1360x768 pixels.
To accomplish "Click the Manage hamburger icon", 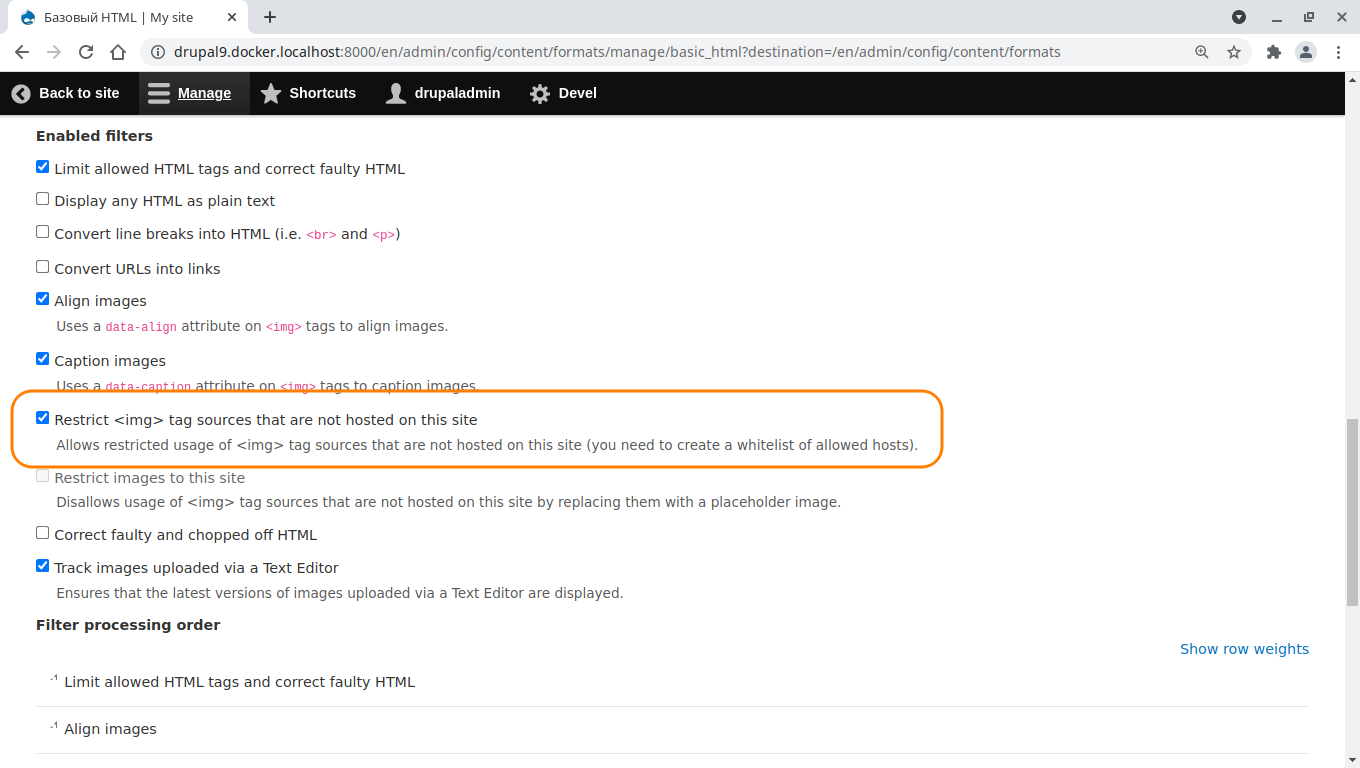I will [159, 93].
